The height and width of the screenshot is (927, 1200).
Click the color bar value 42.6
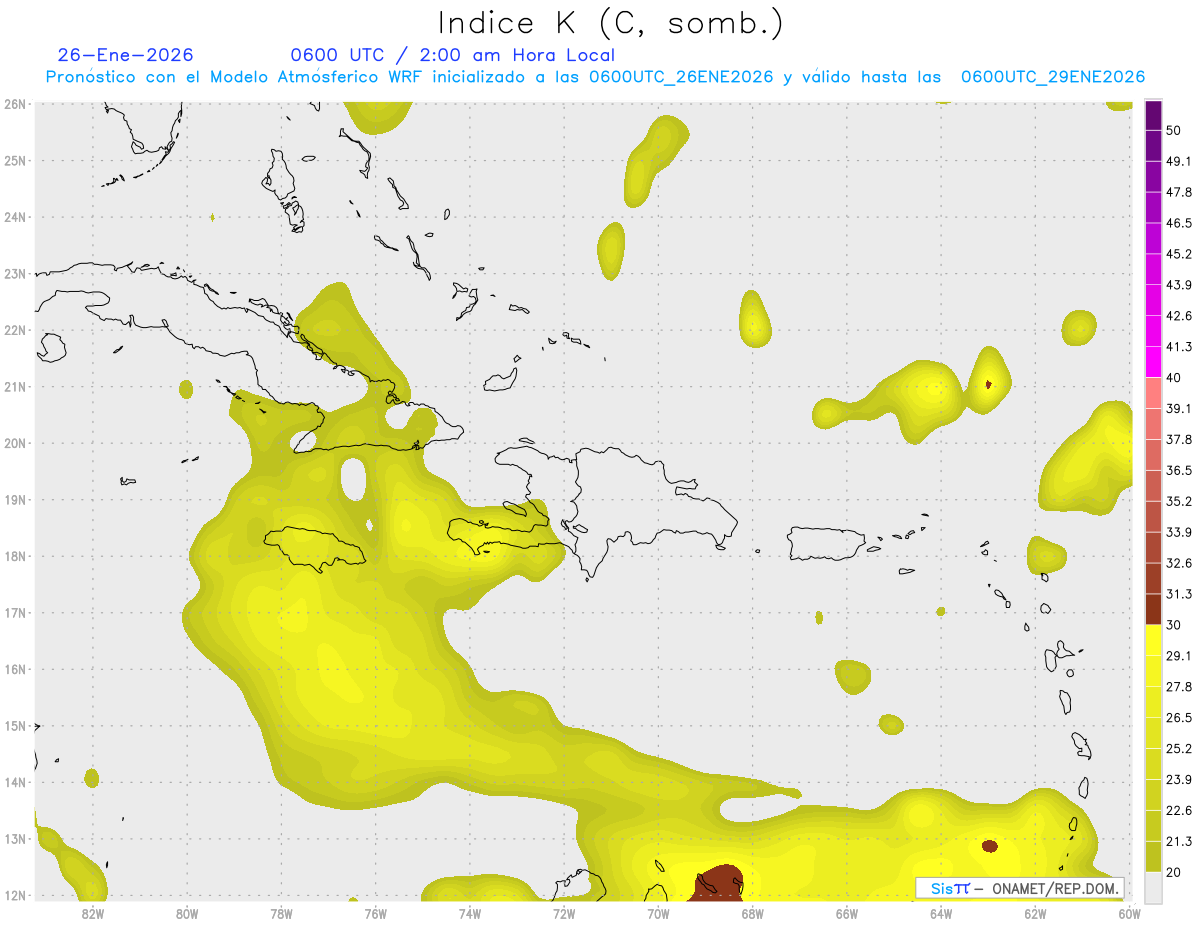click(x=1179, y=316)
